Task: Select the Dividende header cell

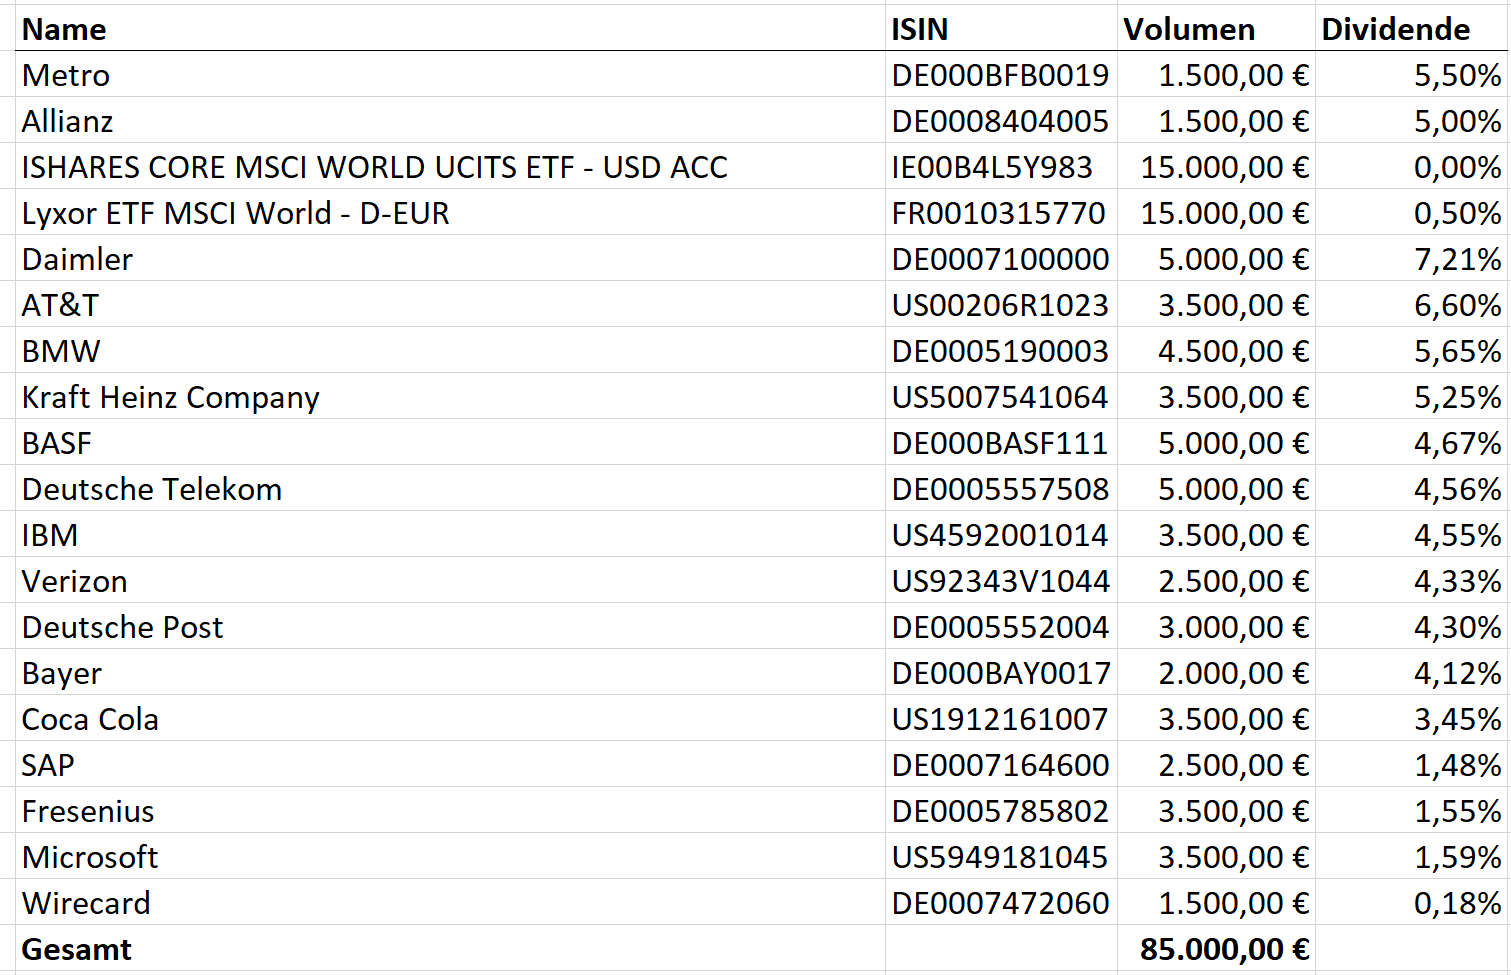Action: click(x=1395, y=29)
